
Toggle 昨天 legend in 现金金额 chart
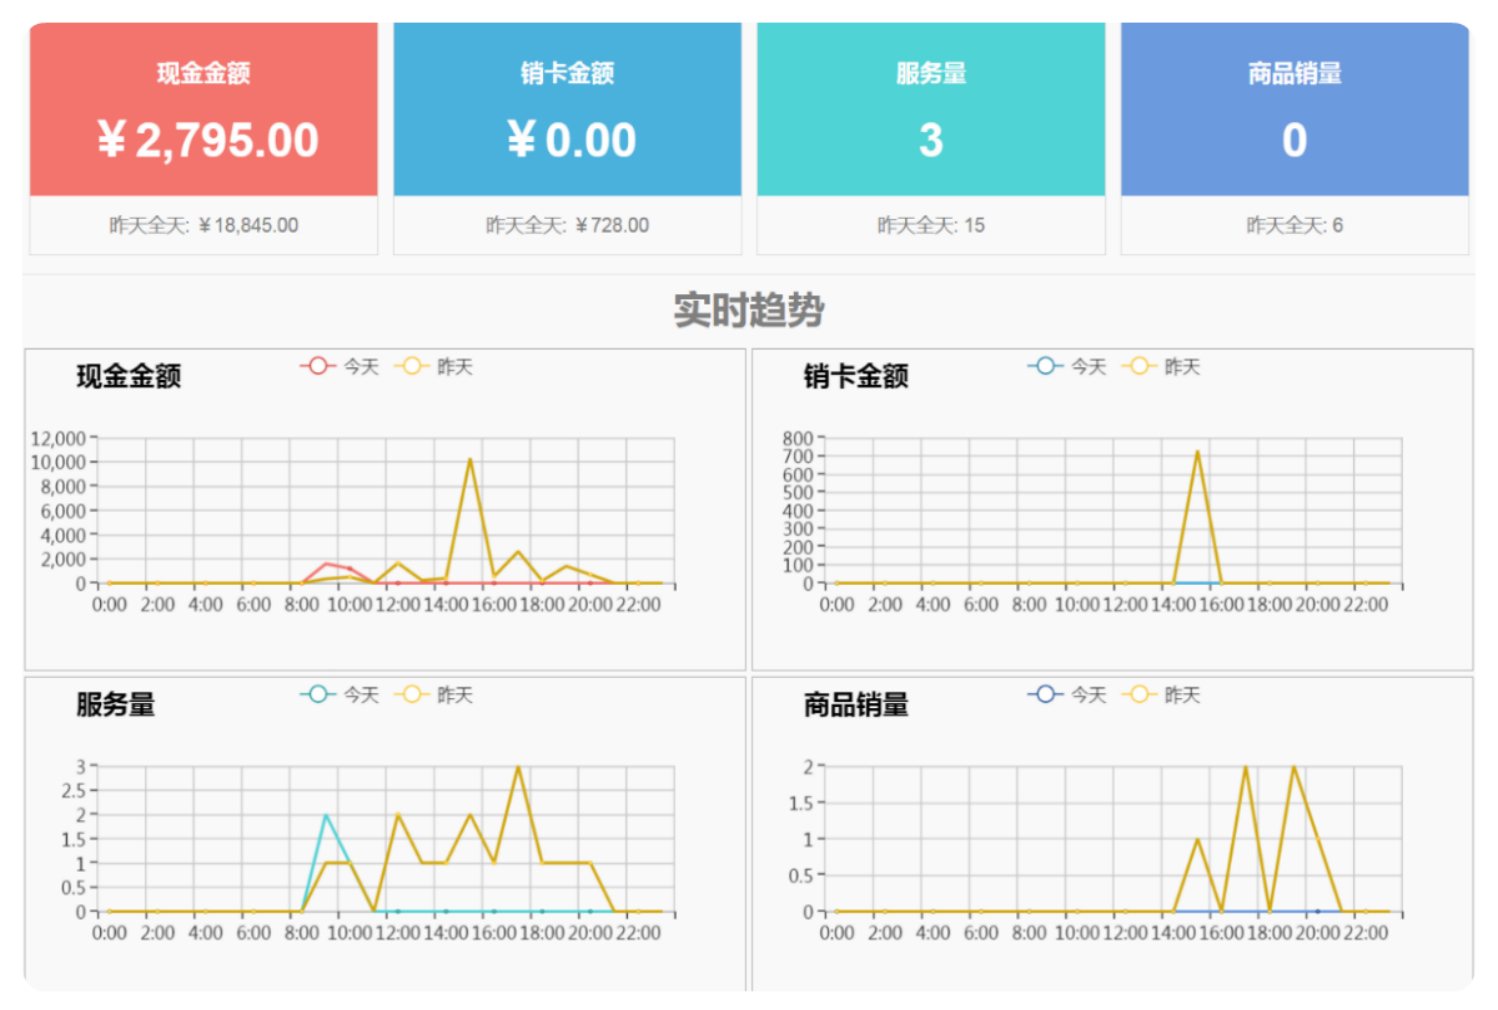[x=433, y=367]
